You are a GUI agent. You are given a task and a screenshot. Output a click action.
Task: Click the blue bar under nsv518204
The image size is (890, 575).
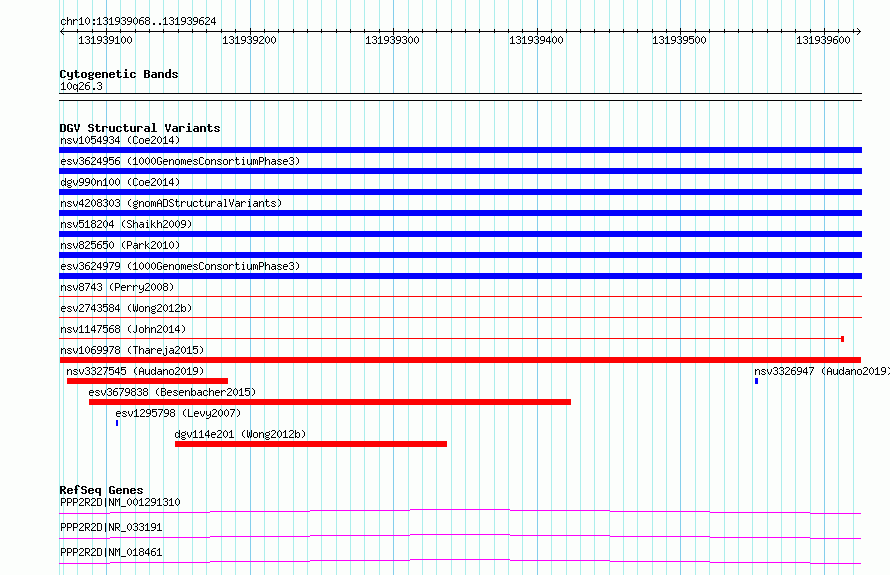(x=460, y=234)
